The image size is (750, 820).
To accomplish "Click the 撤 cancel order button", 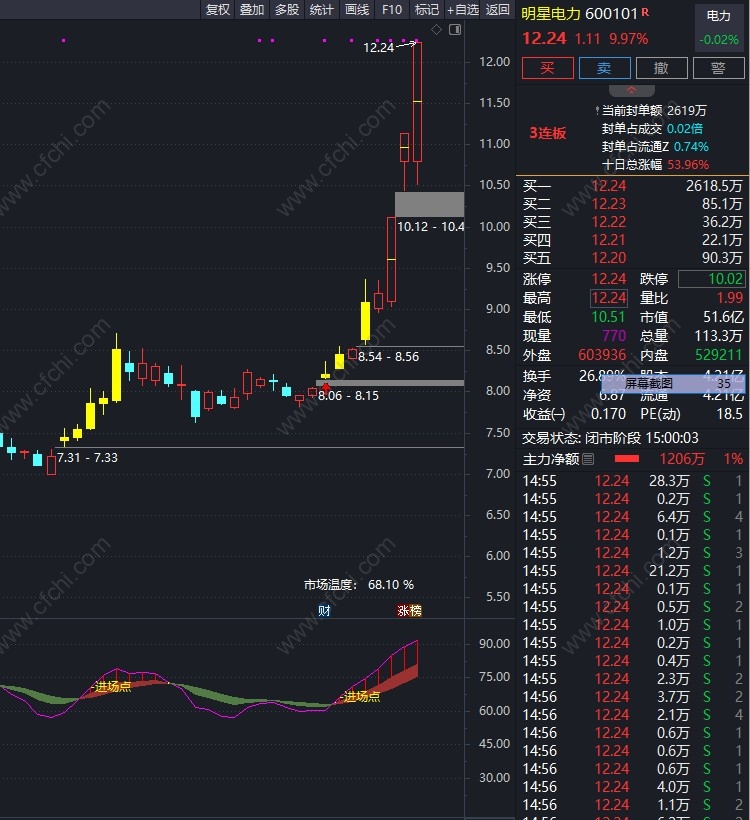I will 661,68.
